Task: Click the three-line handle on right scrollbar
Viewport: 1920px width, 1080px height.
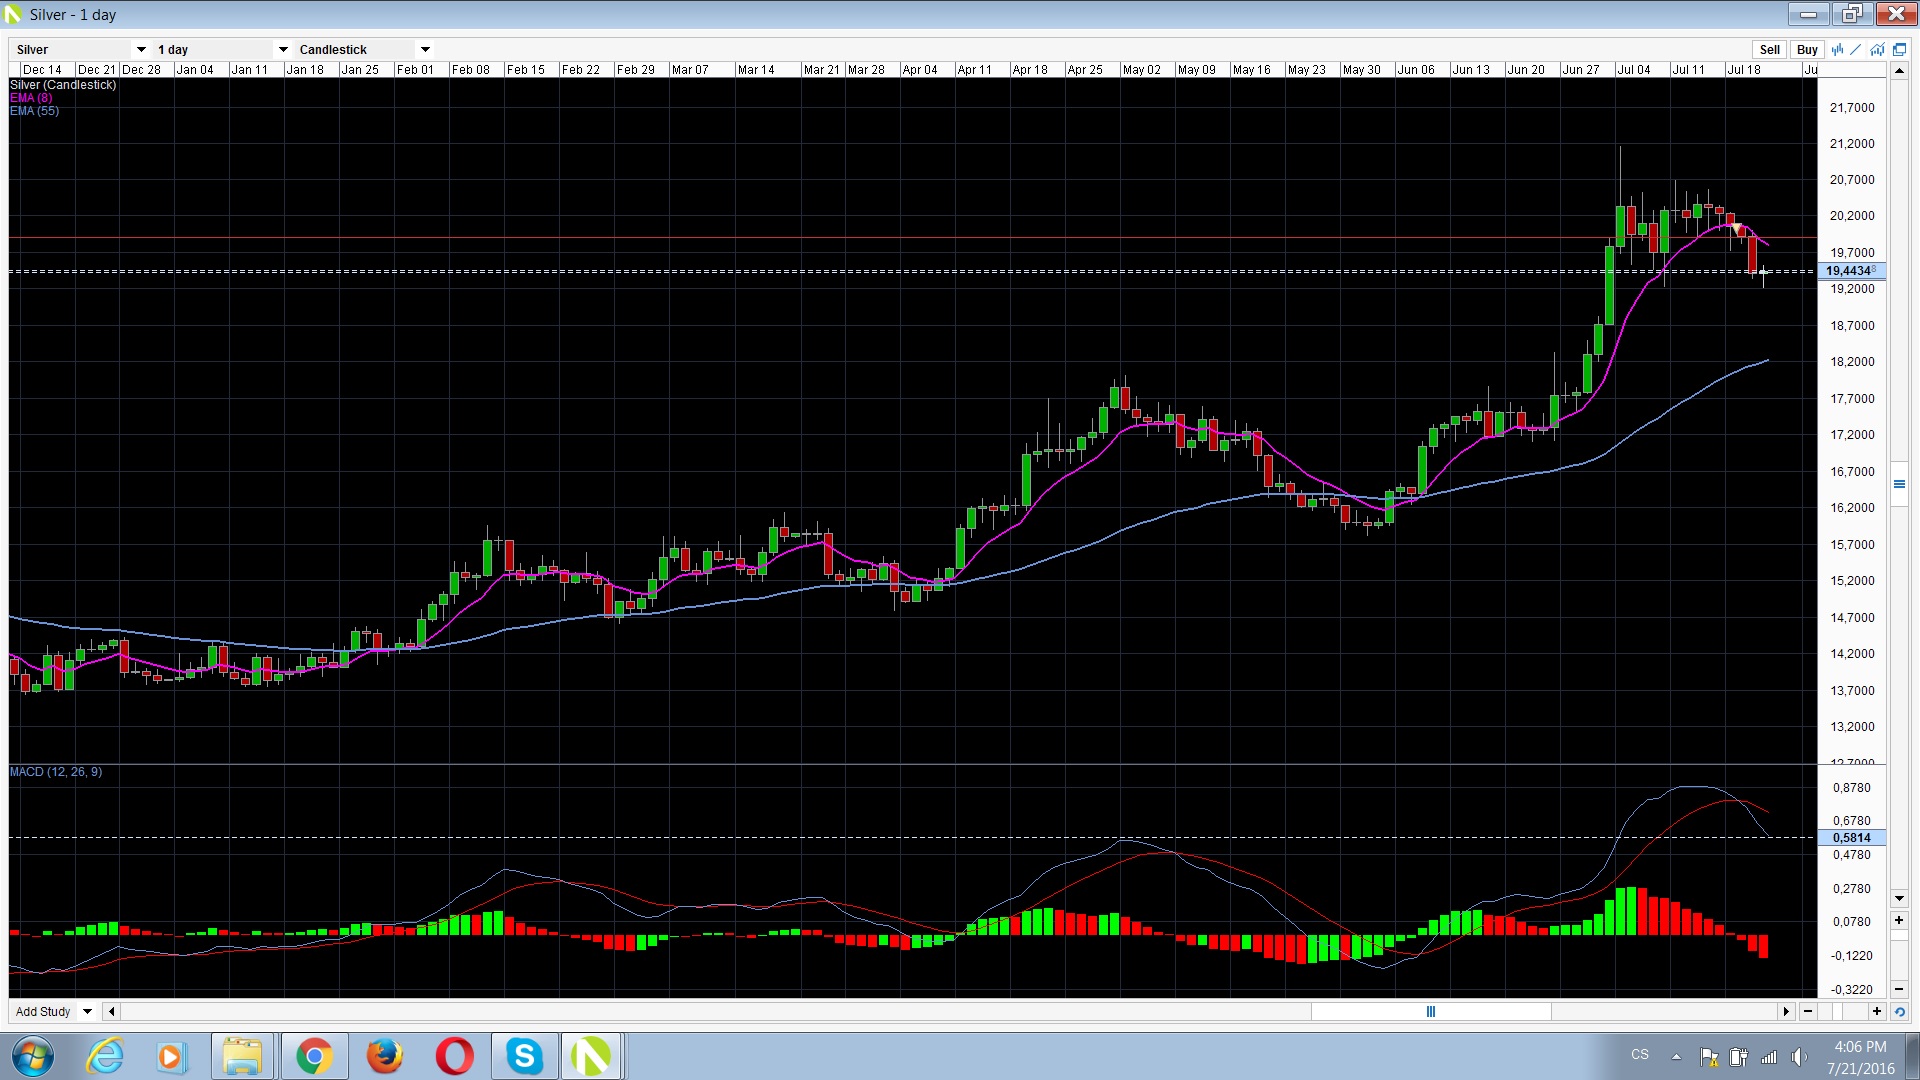Action: (x=1899, y=484)
